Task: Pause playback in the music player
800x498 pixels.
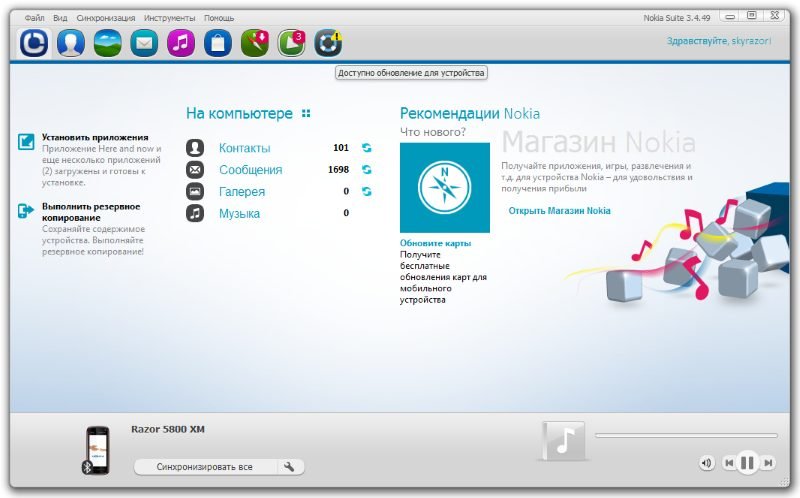Action: tap(747, 463)
